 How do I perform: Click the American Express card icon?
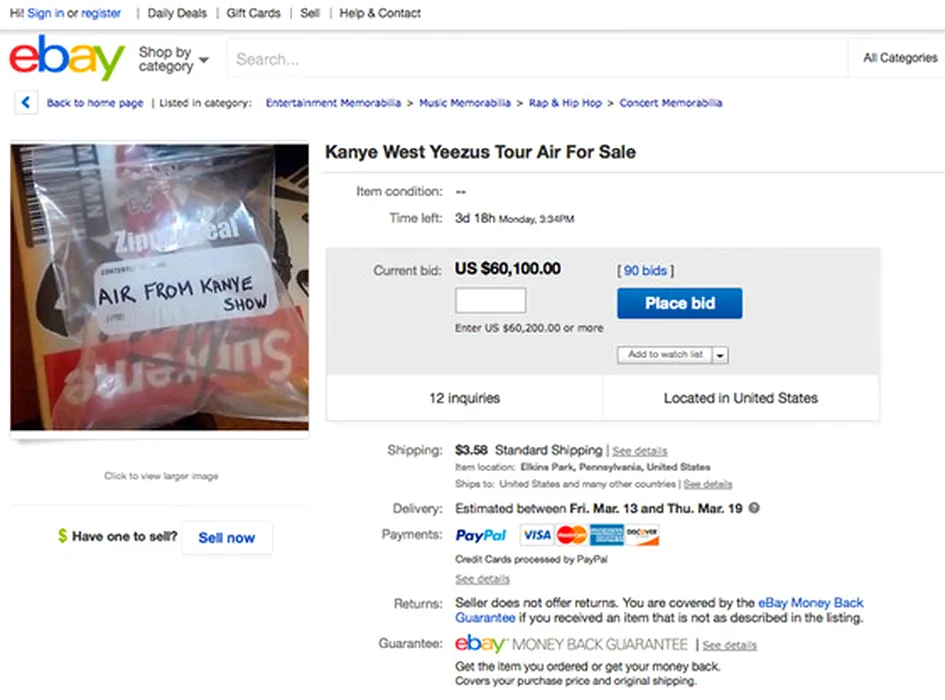(606, 535)
